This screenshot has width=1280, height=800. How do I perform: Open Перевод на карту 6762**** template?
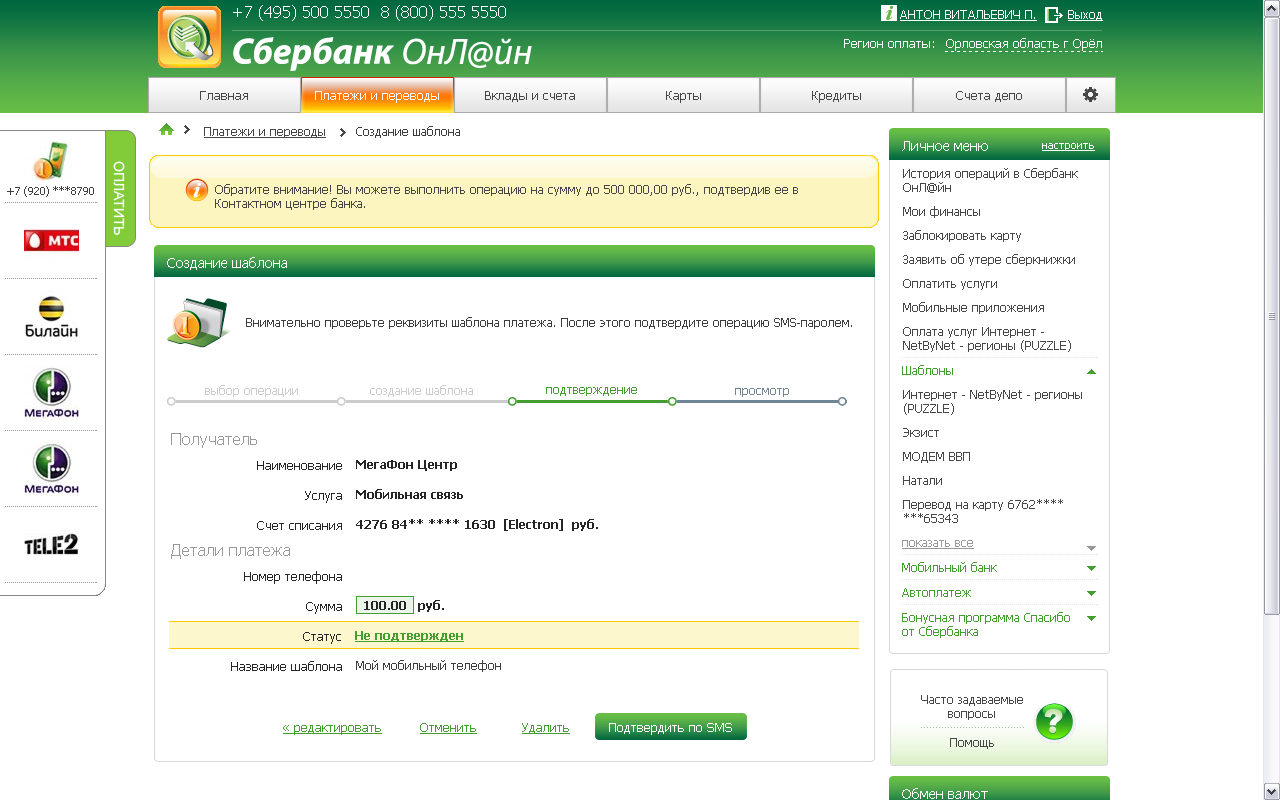coord(983,511)
